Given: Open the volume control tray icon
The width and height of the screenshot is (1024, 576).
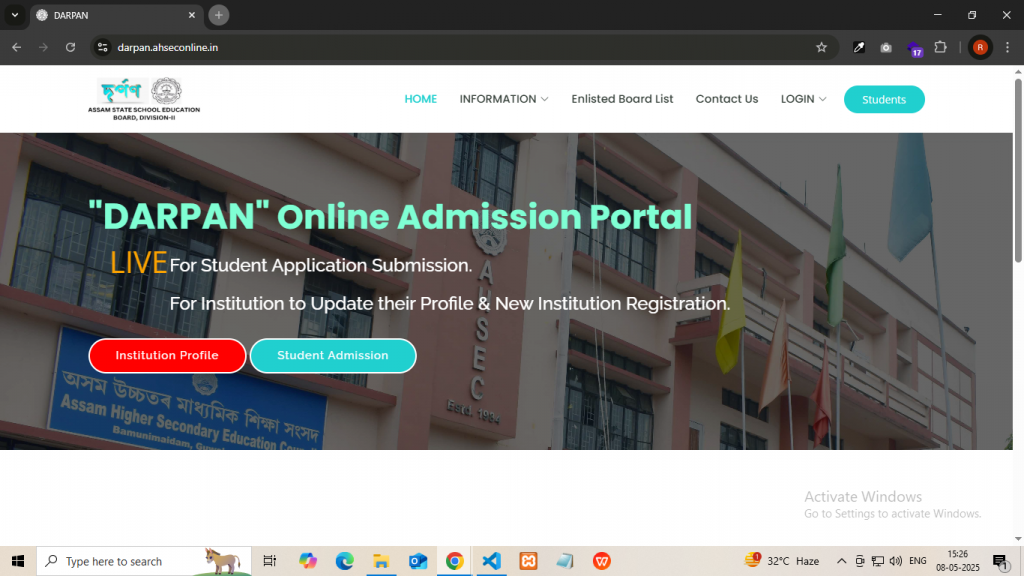Looking at the screenshot, I should [x=896, y=561].
